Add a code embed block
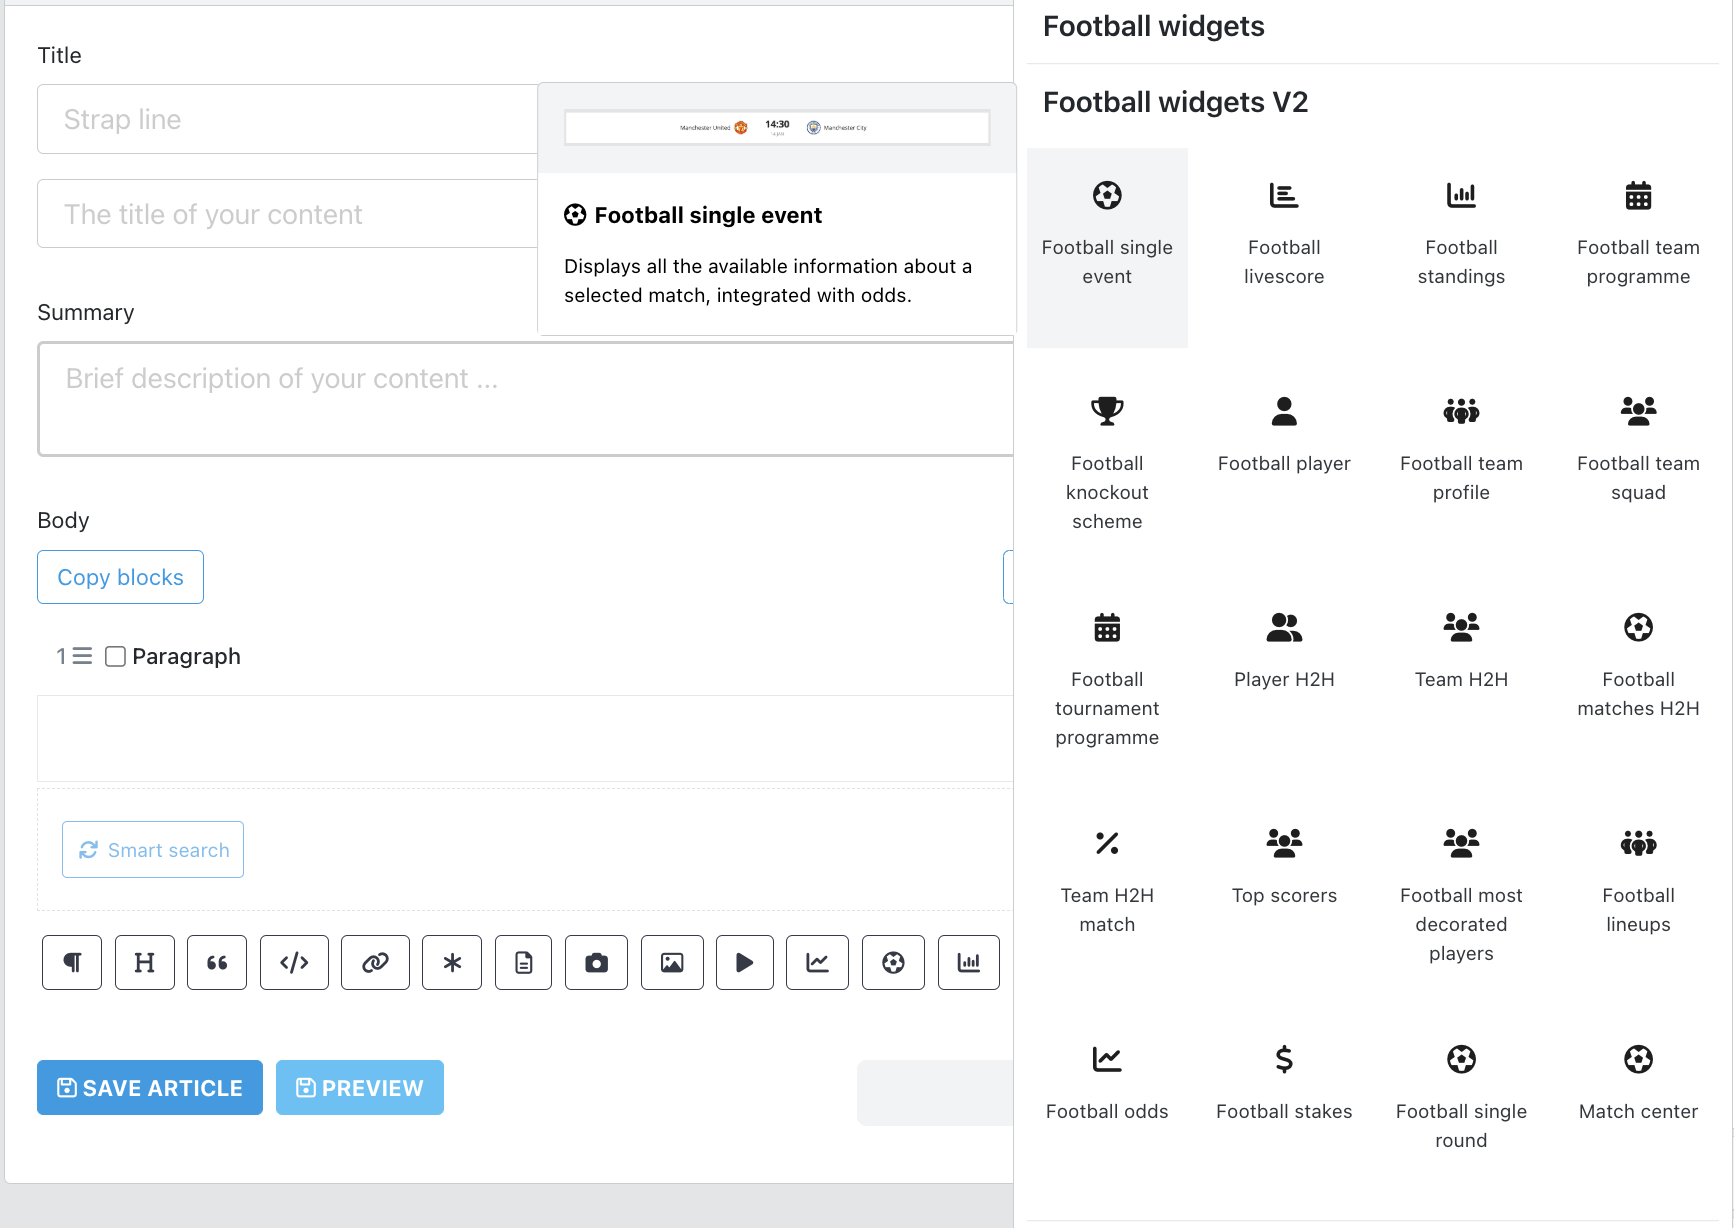1734x1228 pixels. click(x=294, y=962)
